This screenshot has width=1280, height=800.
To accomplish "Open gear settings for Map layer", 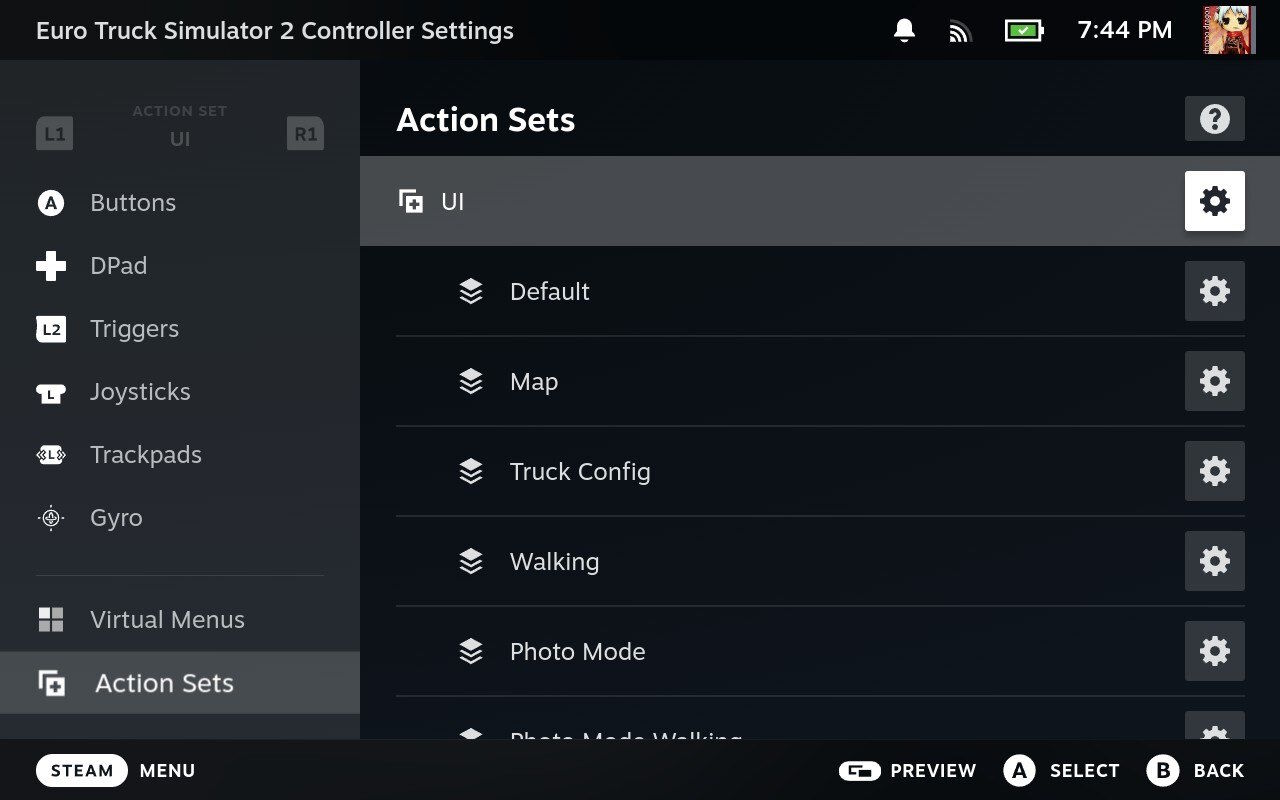I will click(x=1214, y=381).
